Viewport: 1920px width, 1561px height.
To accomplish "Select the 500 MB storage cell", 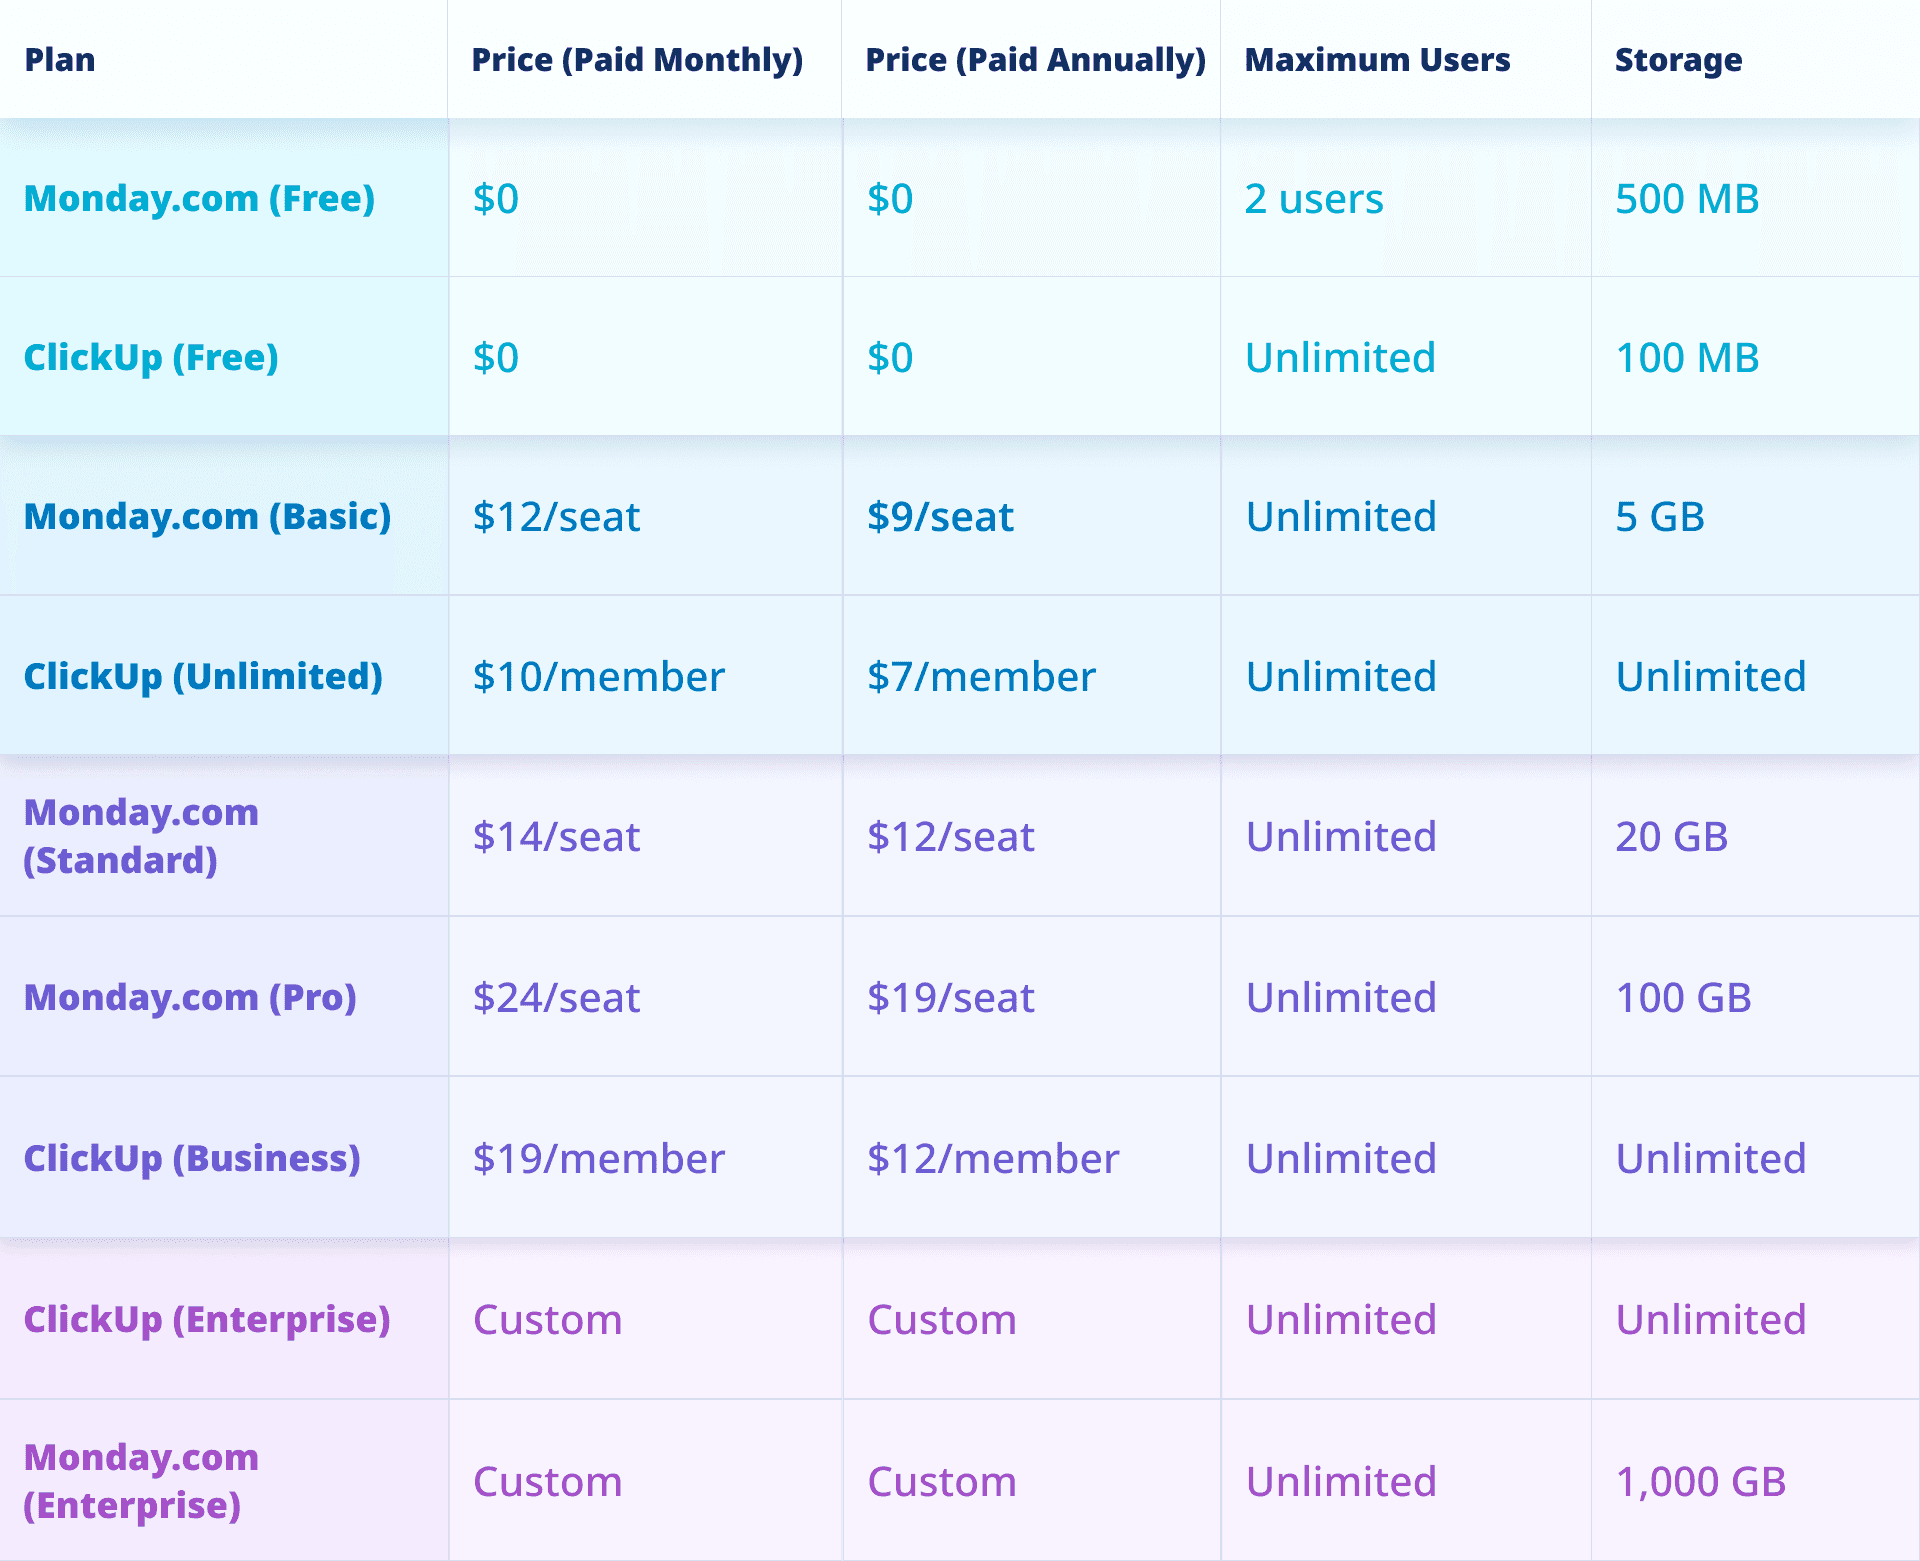I will pyautogui.click(x=1687, y=199).
